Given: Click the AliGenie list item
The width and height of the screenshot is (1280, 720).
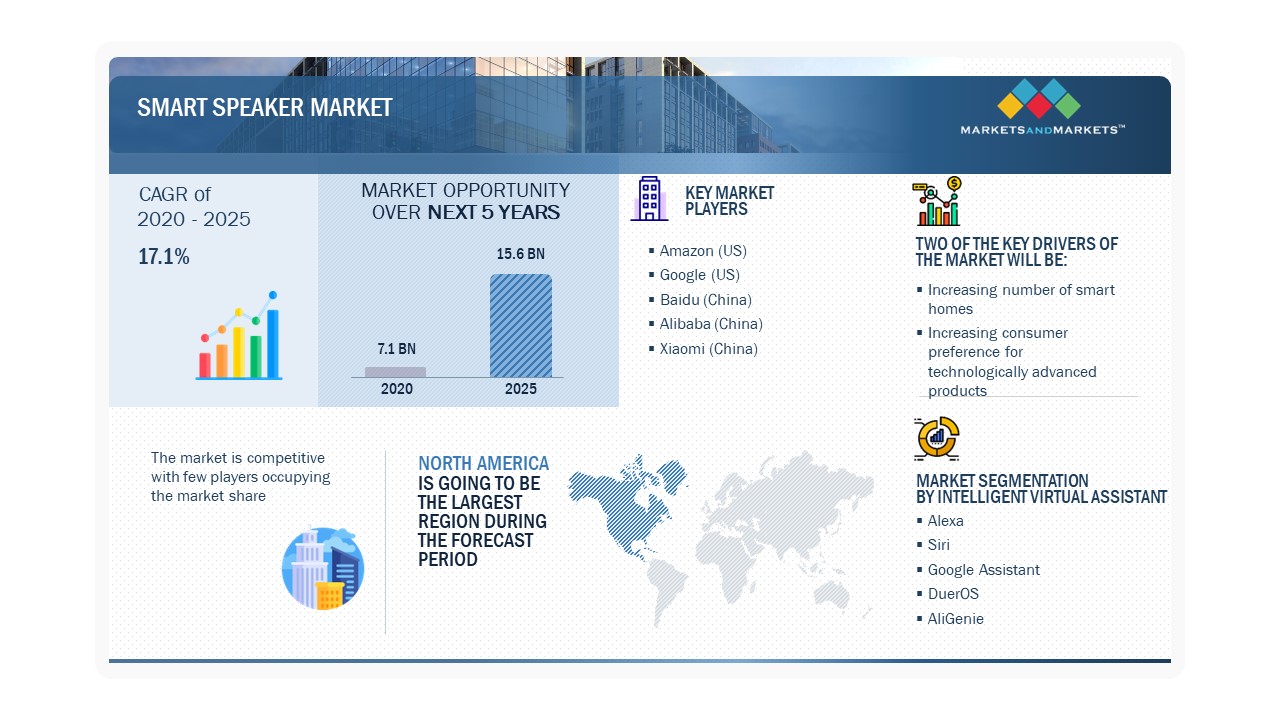Looking at the screenshot, I should pyautogui.click(x=955, y=619).
